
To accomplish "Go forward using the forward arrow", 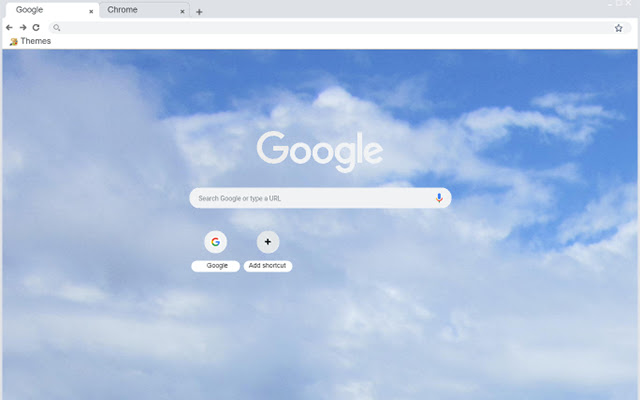I will coord(23,27).
